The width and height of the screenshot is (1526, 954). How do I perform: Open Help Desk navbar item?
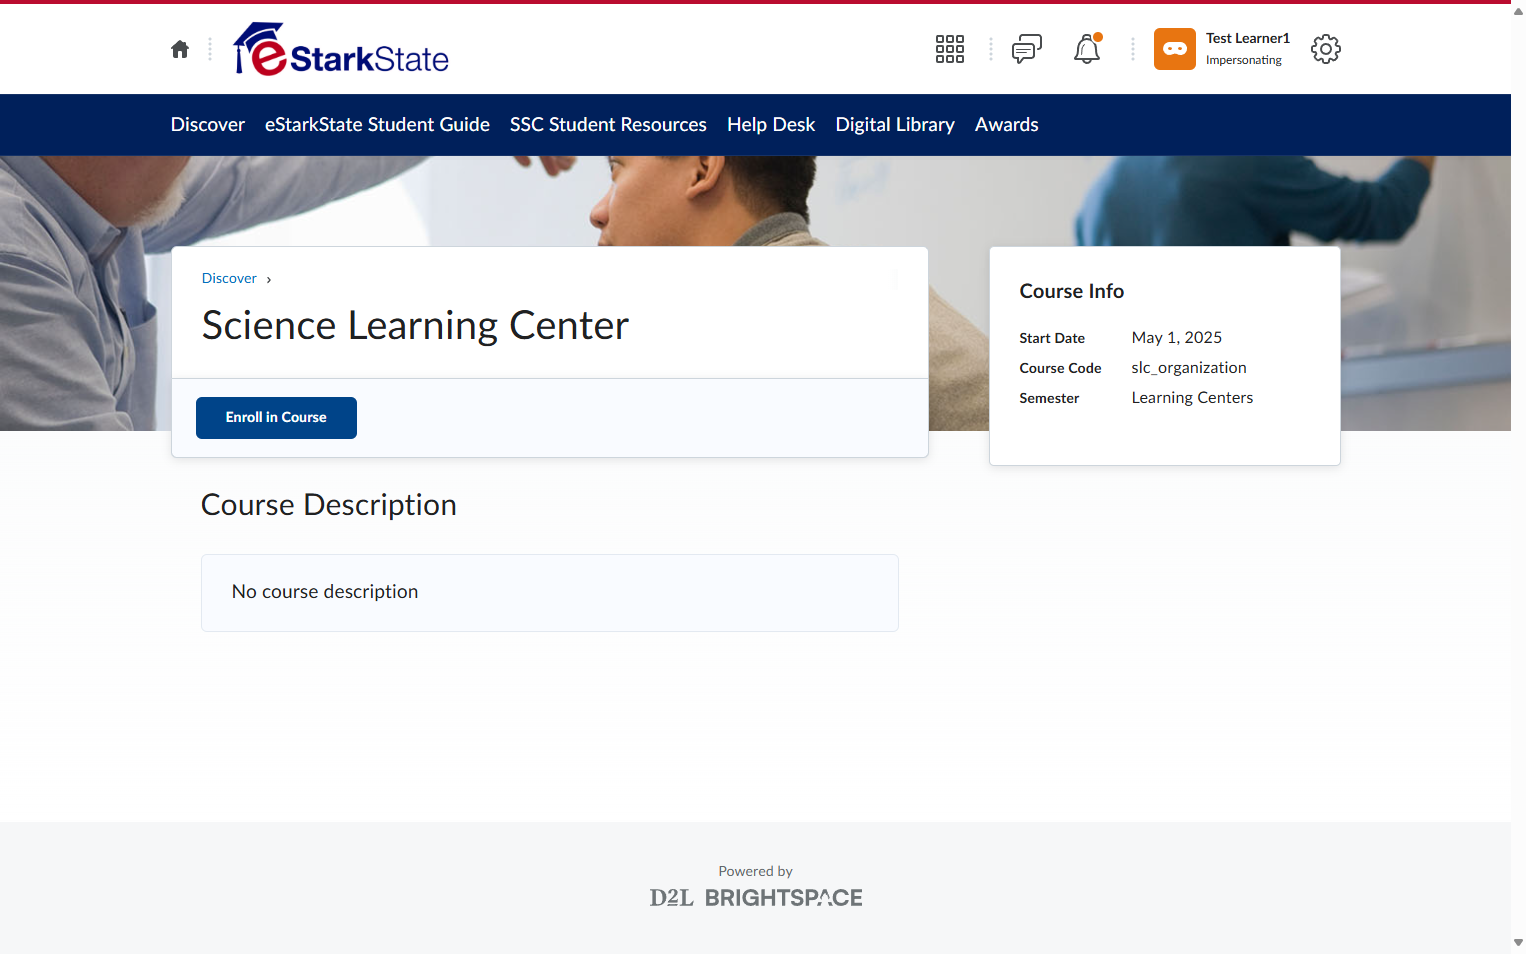[x=771, y=125]
